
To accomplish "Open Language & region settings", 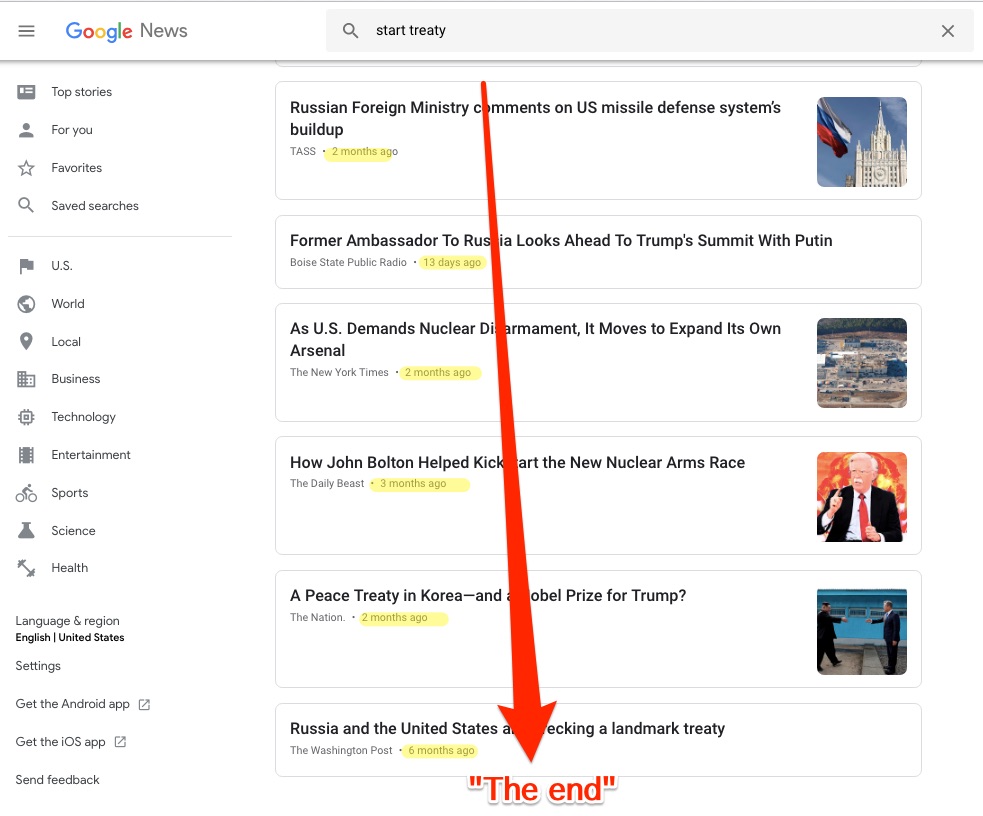I will click(70, 629).
